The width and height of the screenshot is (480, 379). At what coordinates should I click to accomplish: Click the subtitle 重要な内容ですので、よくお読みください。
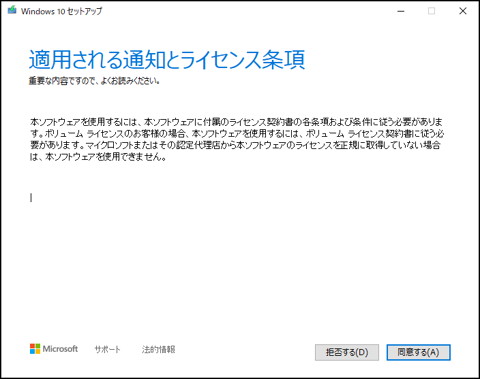coord(94,81)
